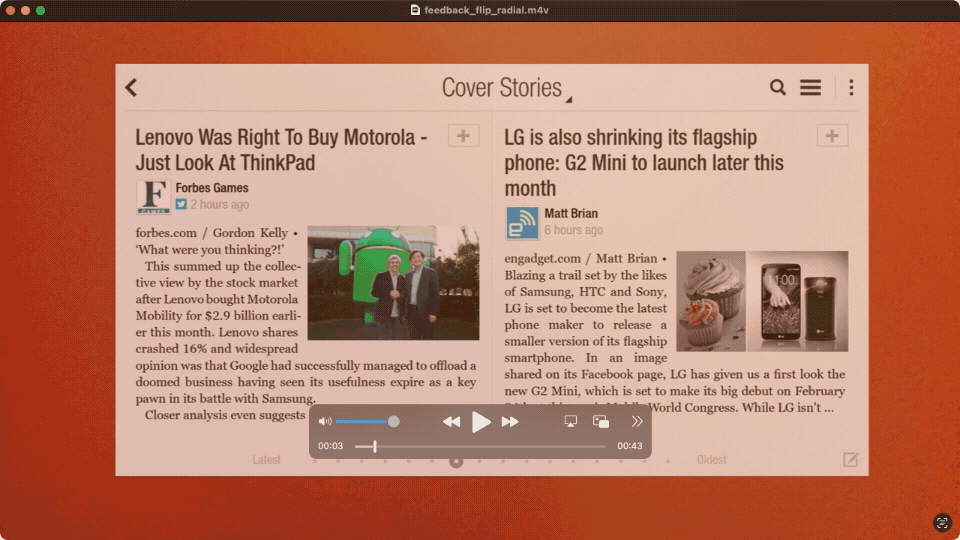Click the Matt Brian author name
960x540 pixels.
coord(571,214)
